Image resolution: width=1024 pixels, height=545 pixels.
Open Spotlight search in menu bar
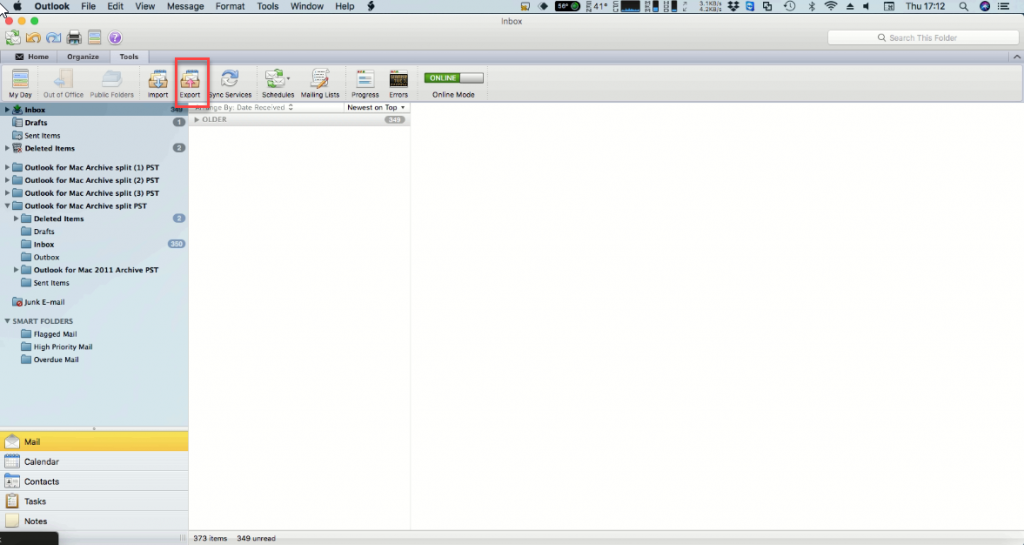pos(963,7)
